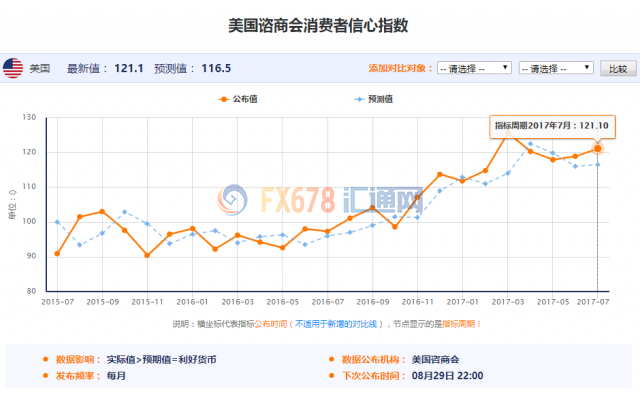
Task: Click the 2016-01 label on the x-axis
Action: [x=193, y=301]
